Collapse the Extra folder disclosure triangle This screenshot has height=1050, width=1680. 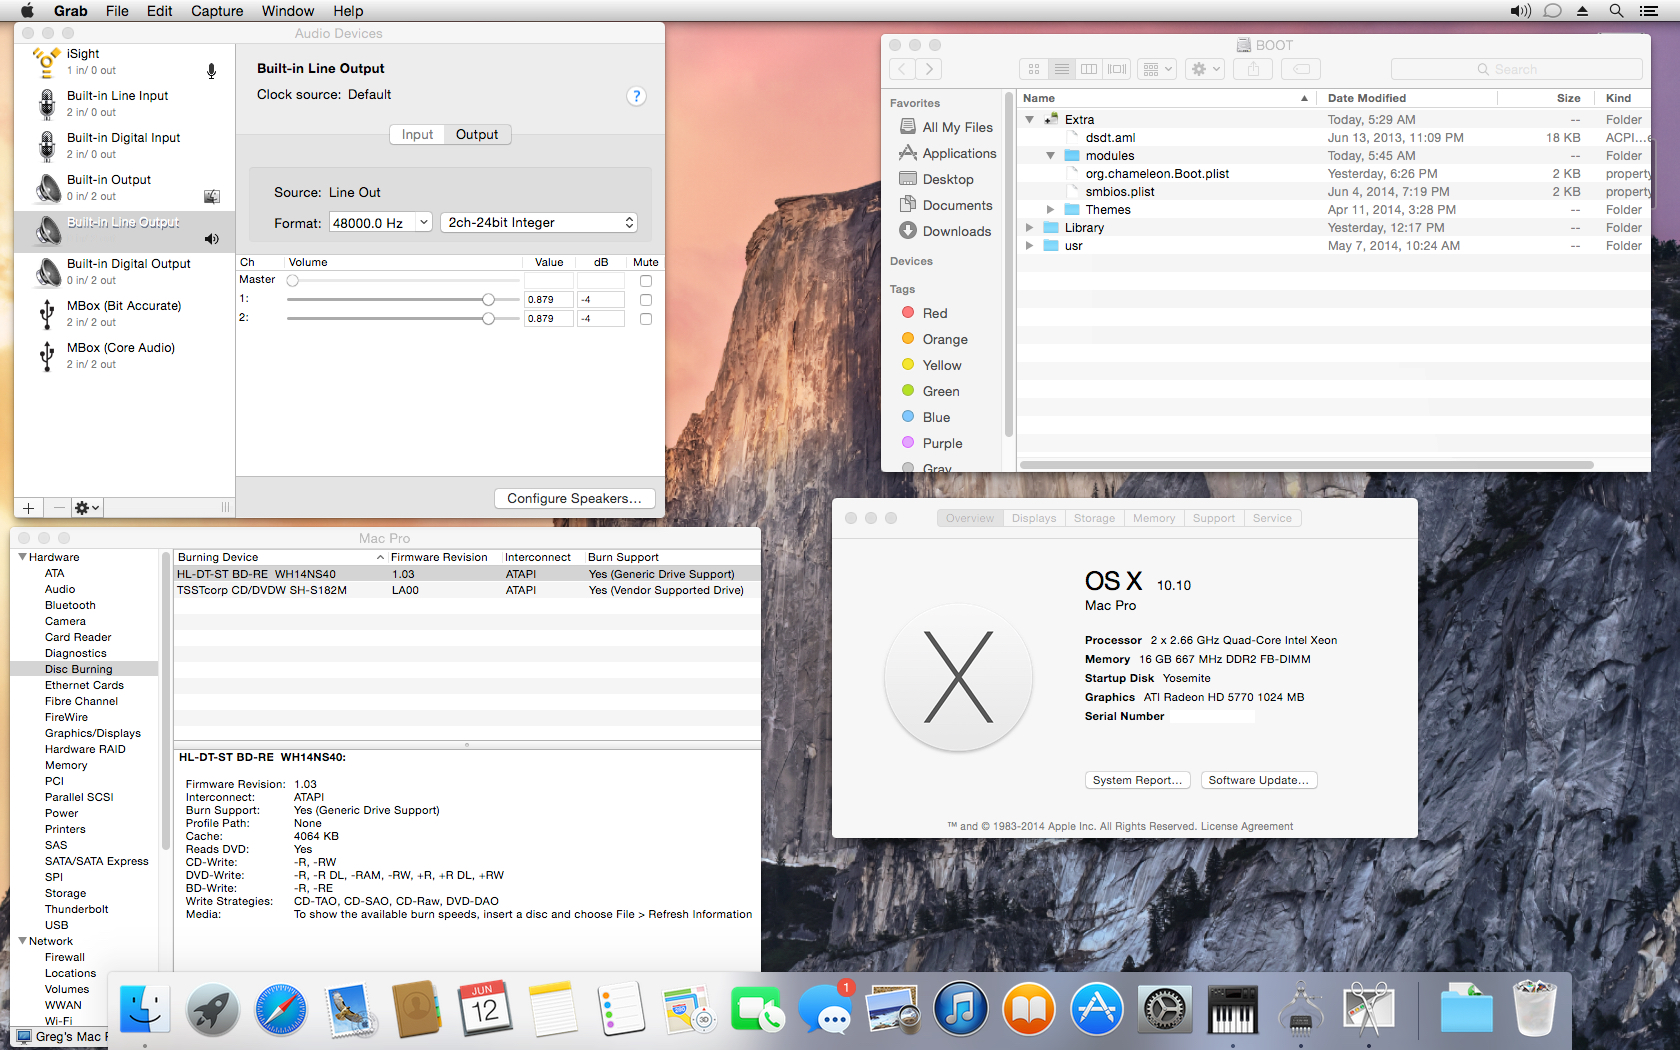(1029, 120)
